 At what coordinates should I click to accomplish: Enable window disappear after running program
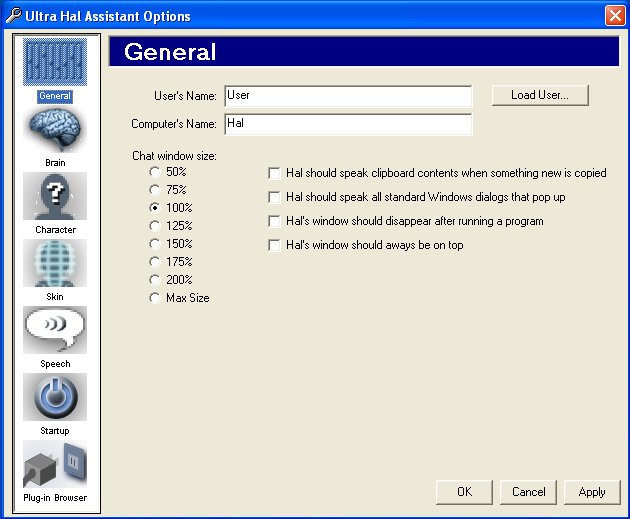point(274,221)
